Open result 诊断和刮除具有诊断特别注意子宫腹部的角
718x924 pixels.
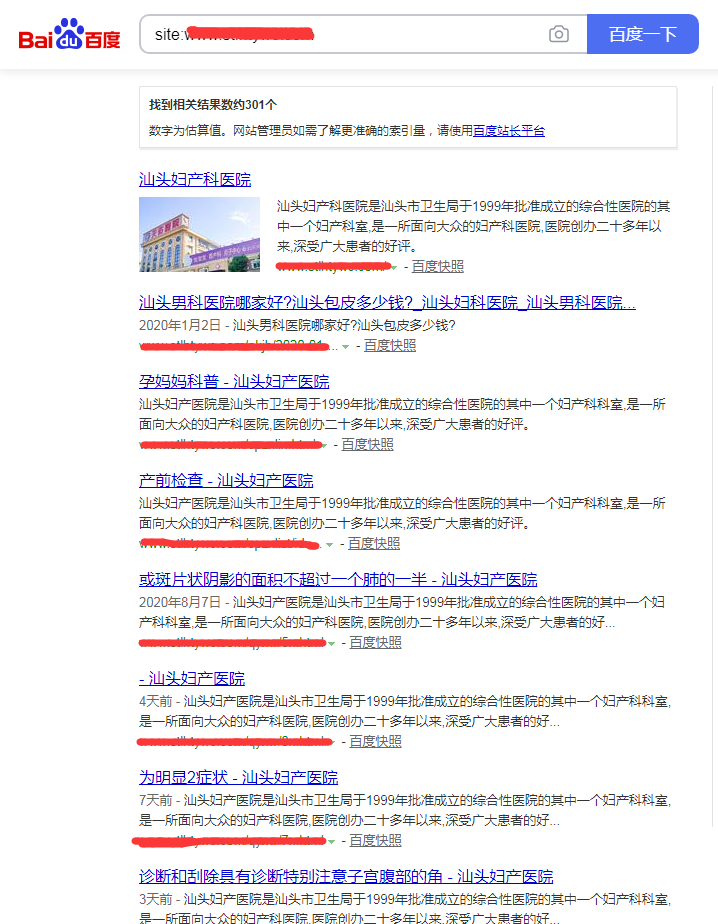(x=346, y=877)
